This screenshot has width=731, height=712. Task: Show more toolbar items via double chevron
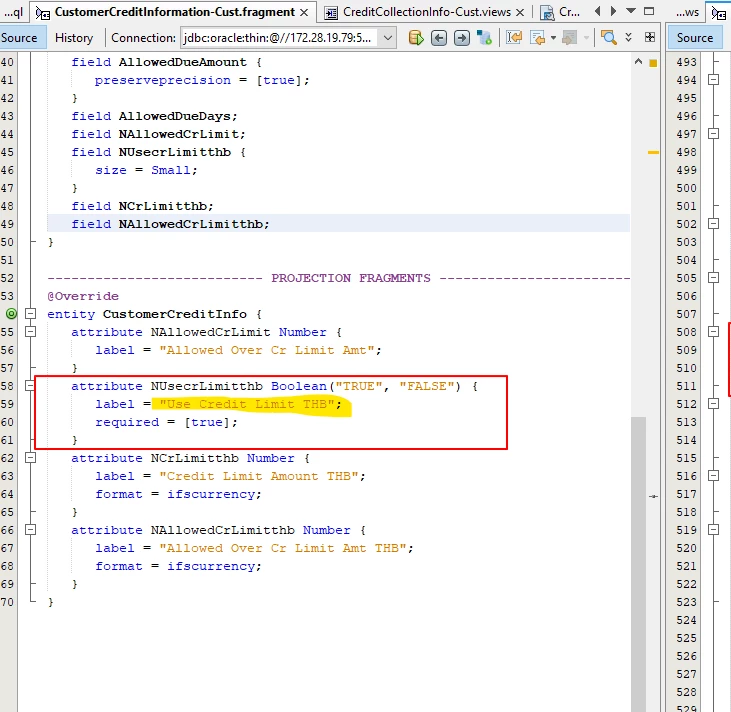click(628, 37)
